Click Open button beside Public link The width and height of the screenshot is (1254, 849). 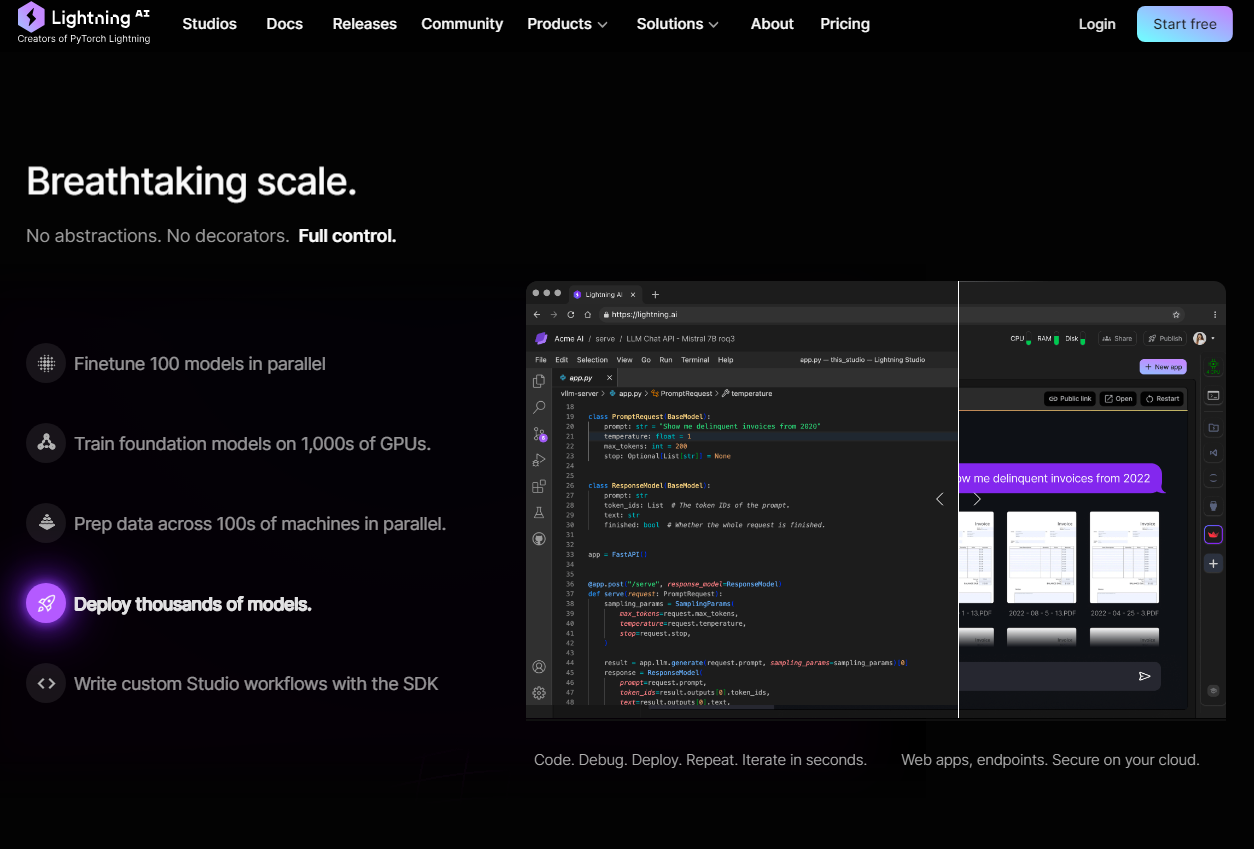1119,398
